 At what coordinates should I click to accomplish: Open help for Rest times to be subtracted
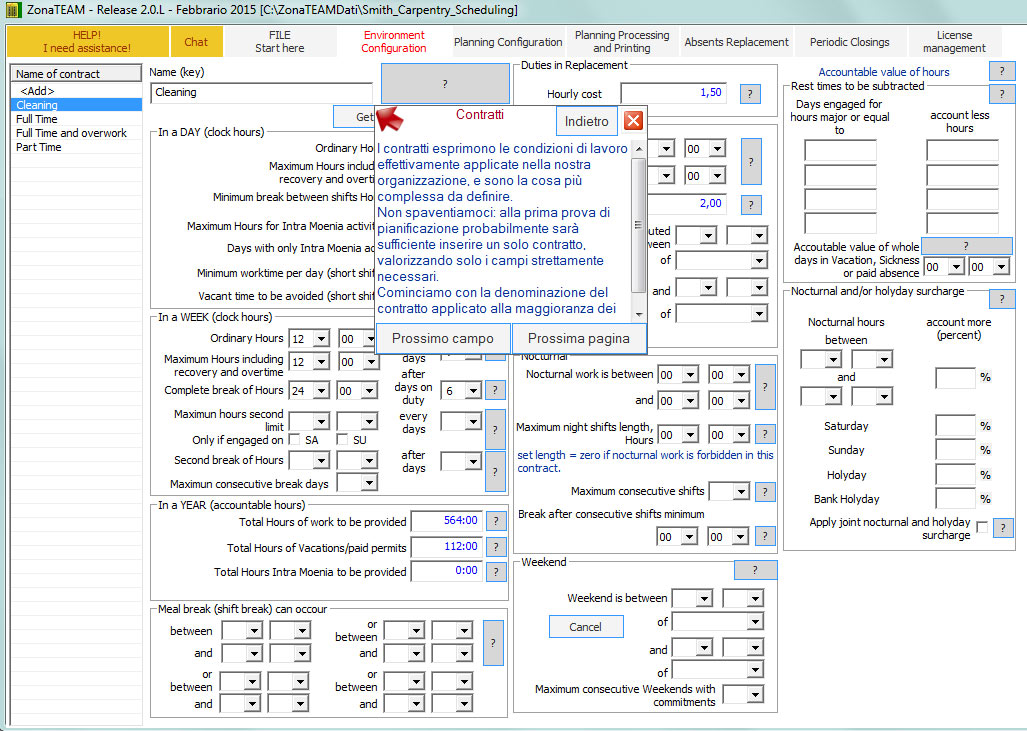pos(1001,94)
